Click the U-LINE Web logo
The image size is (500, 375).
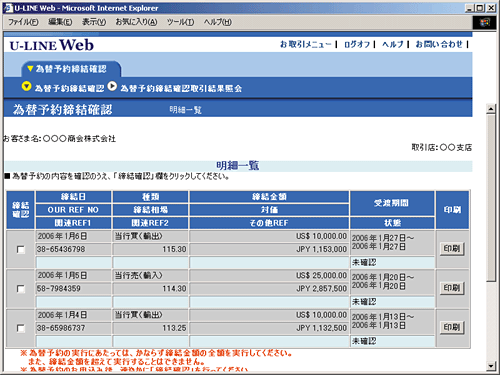click(x=52, y=45)
